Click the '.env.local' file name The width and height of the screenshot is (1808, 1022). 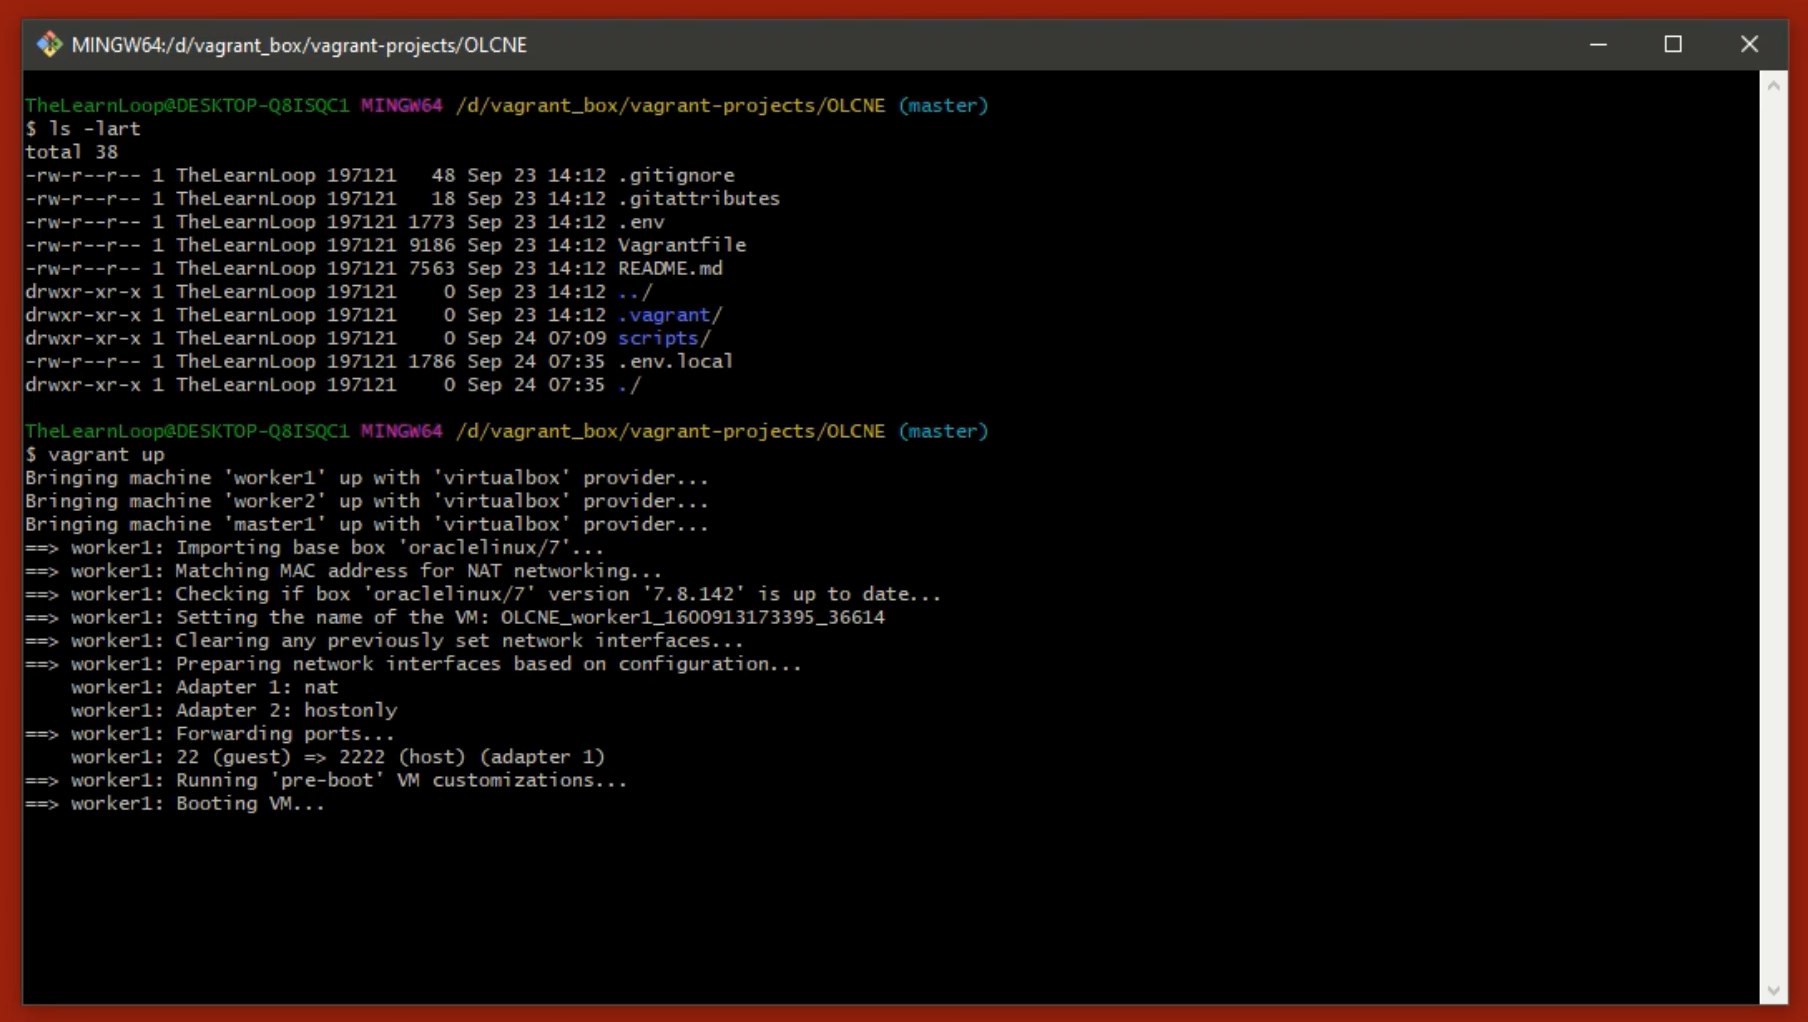click(676, 361)
